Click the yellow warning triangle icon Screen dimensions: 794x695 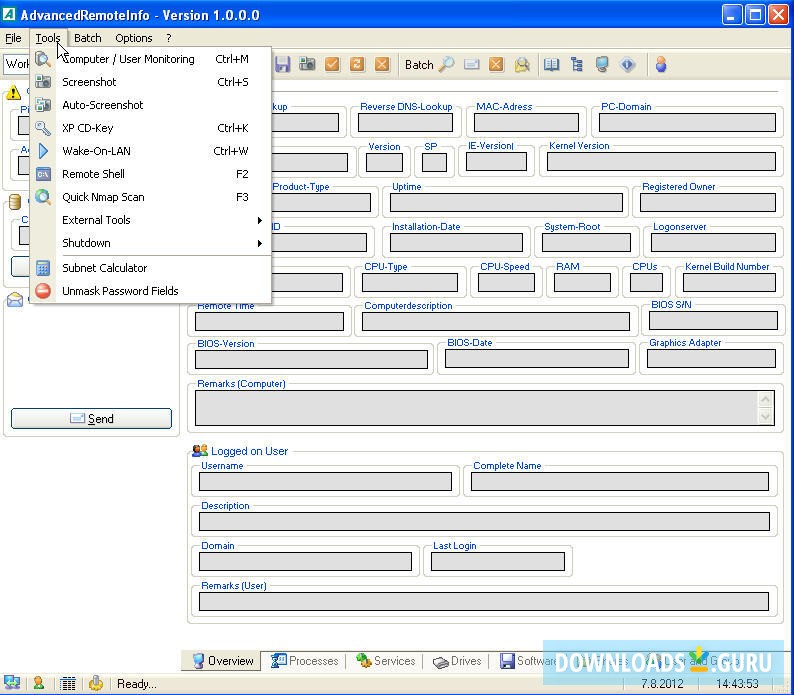13,93
